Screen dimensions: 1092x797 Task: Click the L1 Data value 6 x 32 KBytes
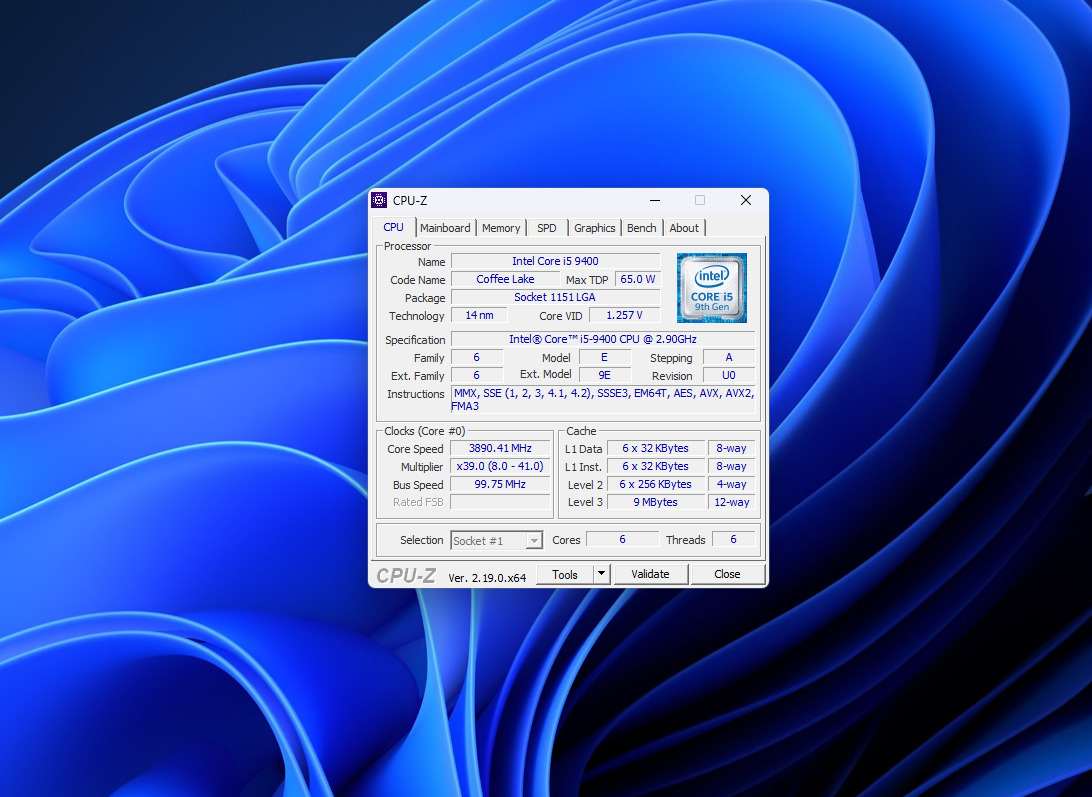pyautogui.click(x=655, y=449)
